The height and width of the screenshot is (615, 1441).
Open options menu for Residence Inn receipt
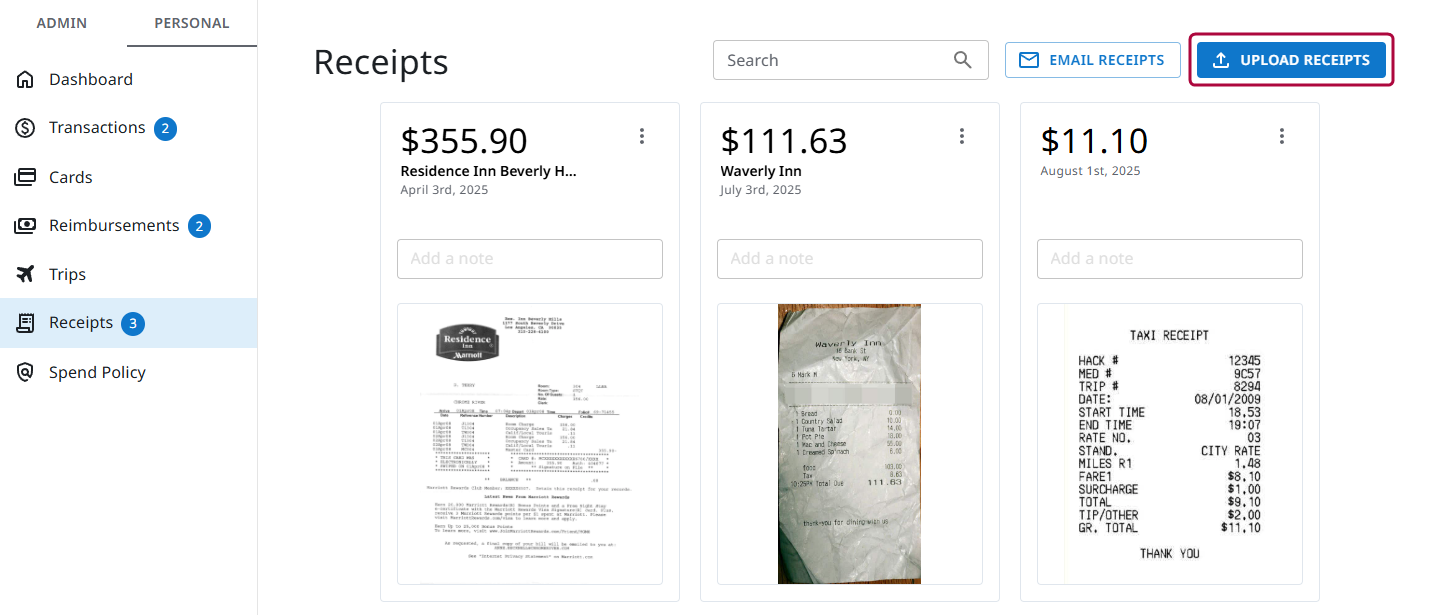642,136
